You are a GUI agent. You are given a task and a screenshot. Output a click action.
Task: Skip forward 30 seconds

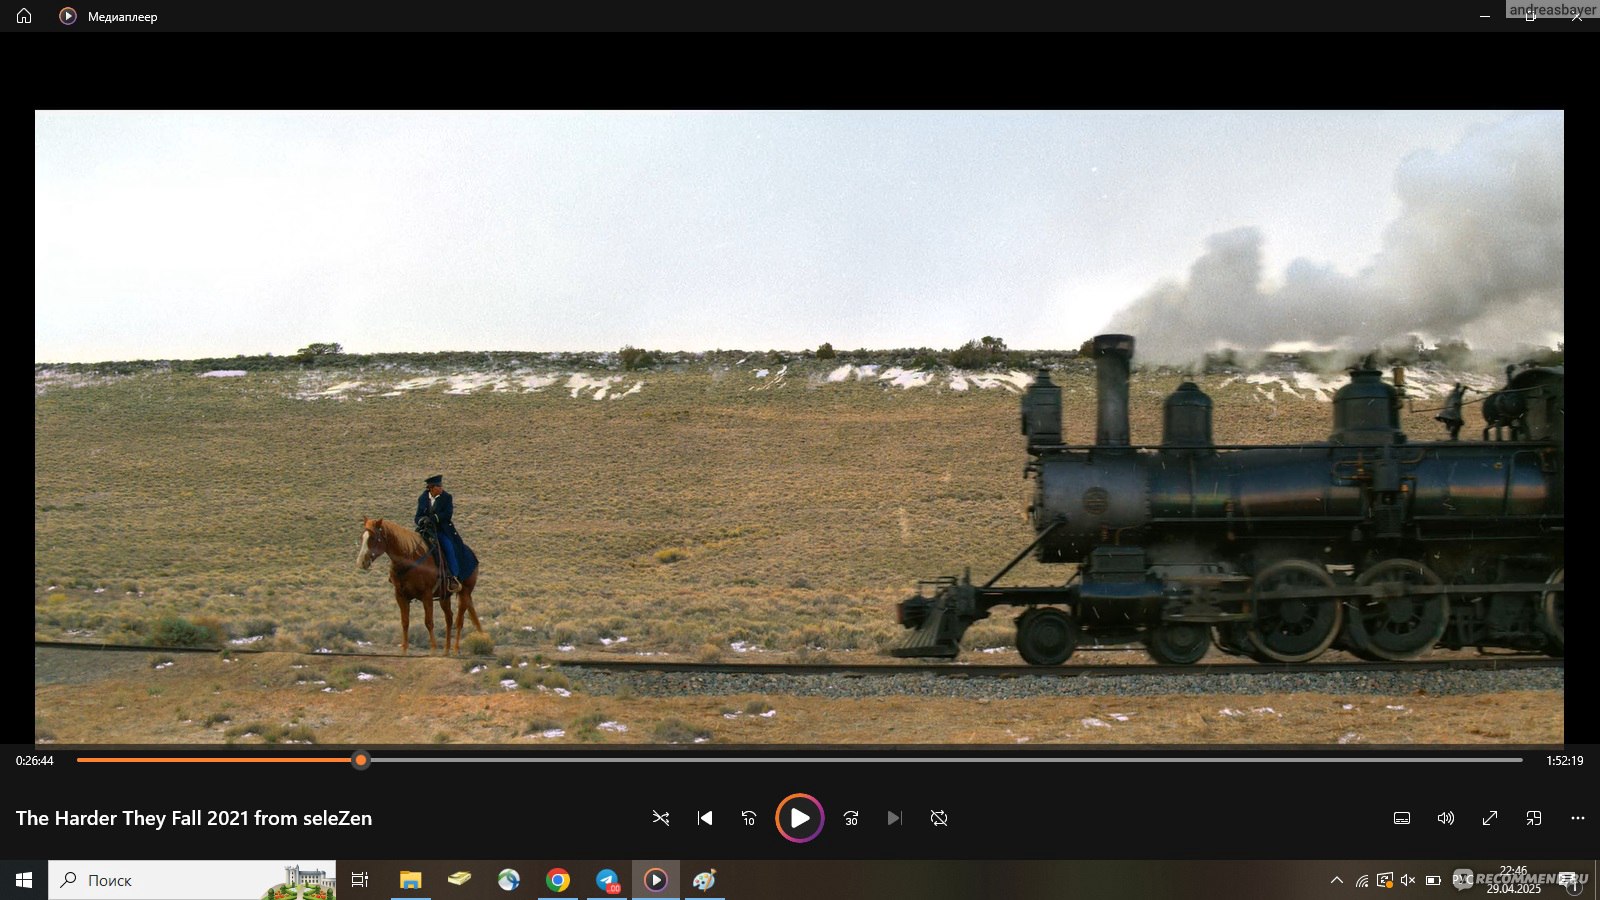coord(851,818)
